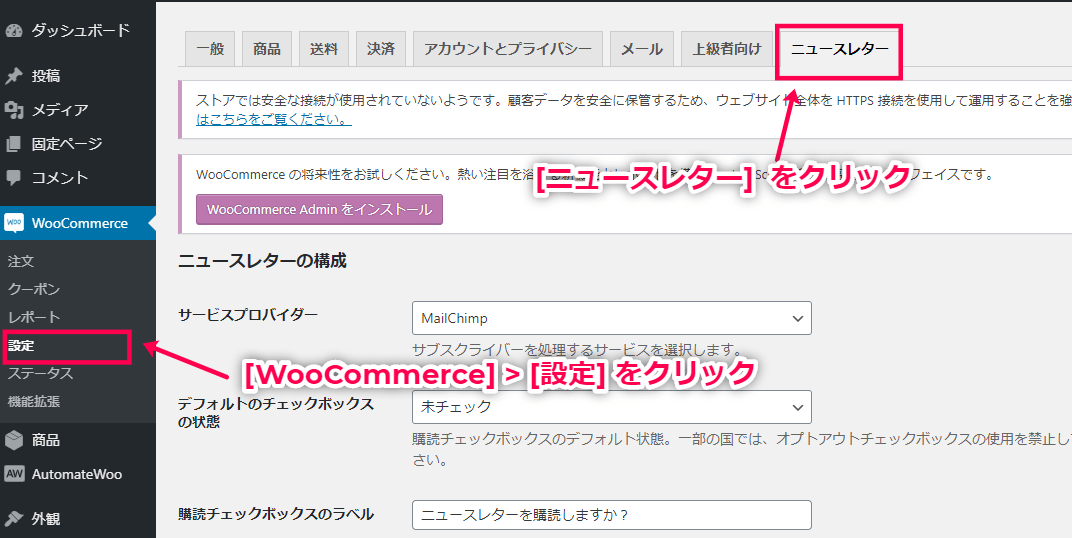Image resolution: width=1072 pixels, height=538 pixels.
Task: Click the サブスクライバーを処理するサービスを選択します description
Action: (577, 350)
